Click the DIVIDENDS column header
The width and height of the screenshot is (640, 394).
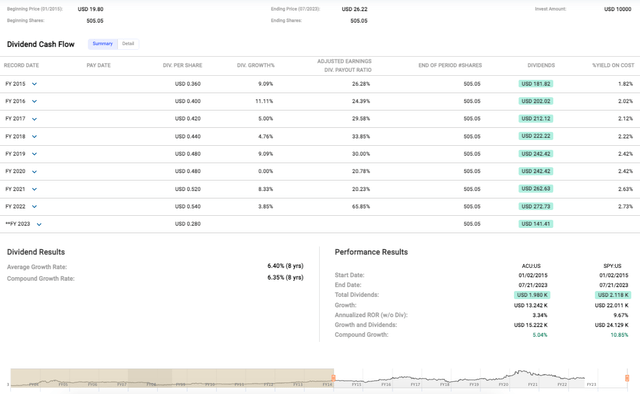click(541, 65)
